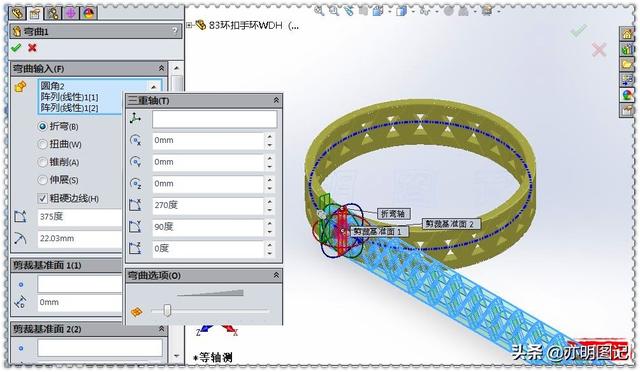Viewport: 640px width, 372px height.
Task: Open the DimXpertManager tab
Action: [x=70, y=13]
